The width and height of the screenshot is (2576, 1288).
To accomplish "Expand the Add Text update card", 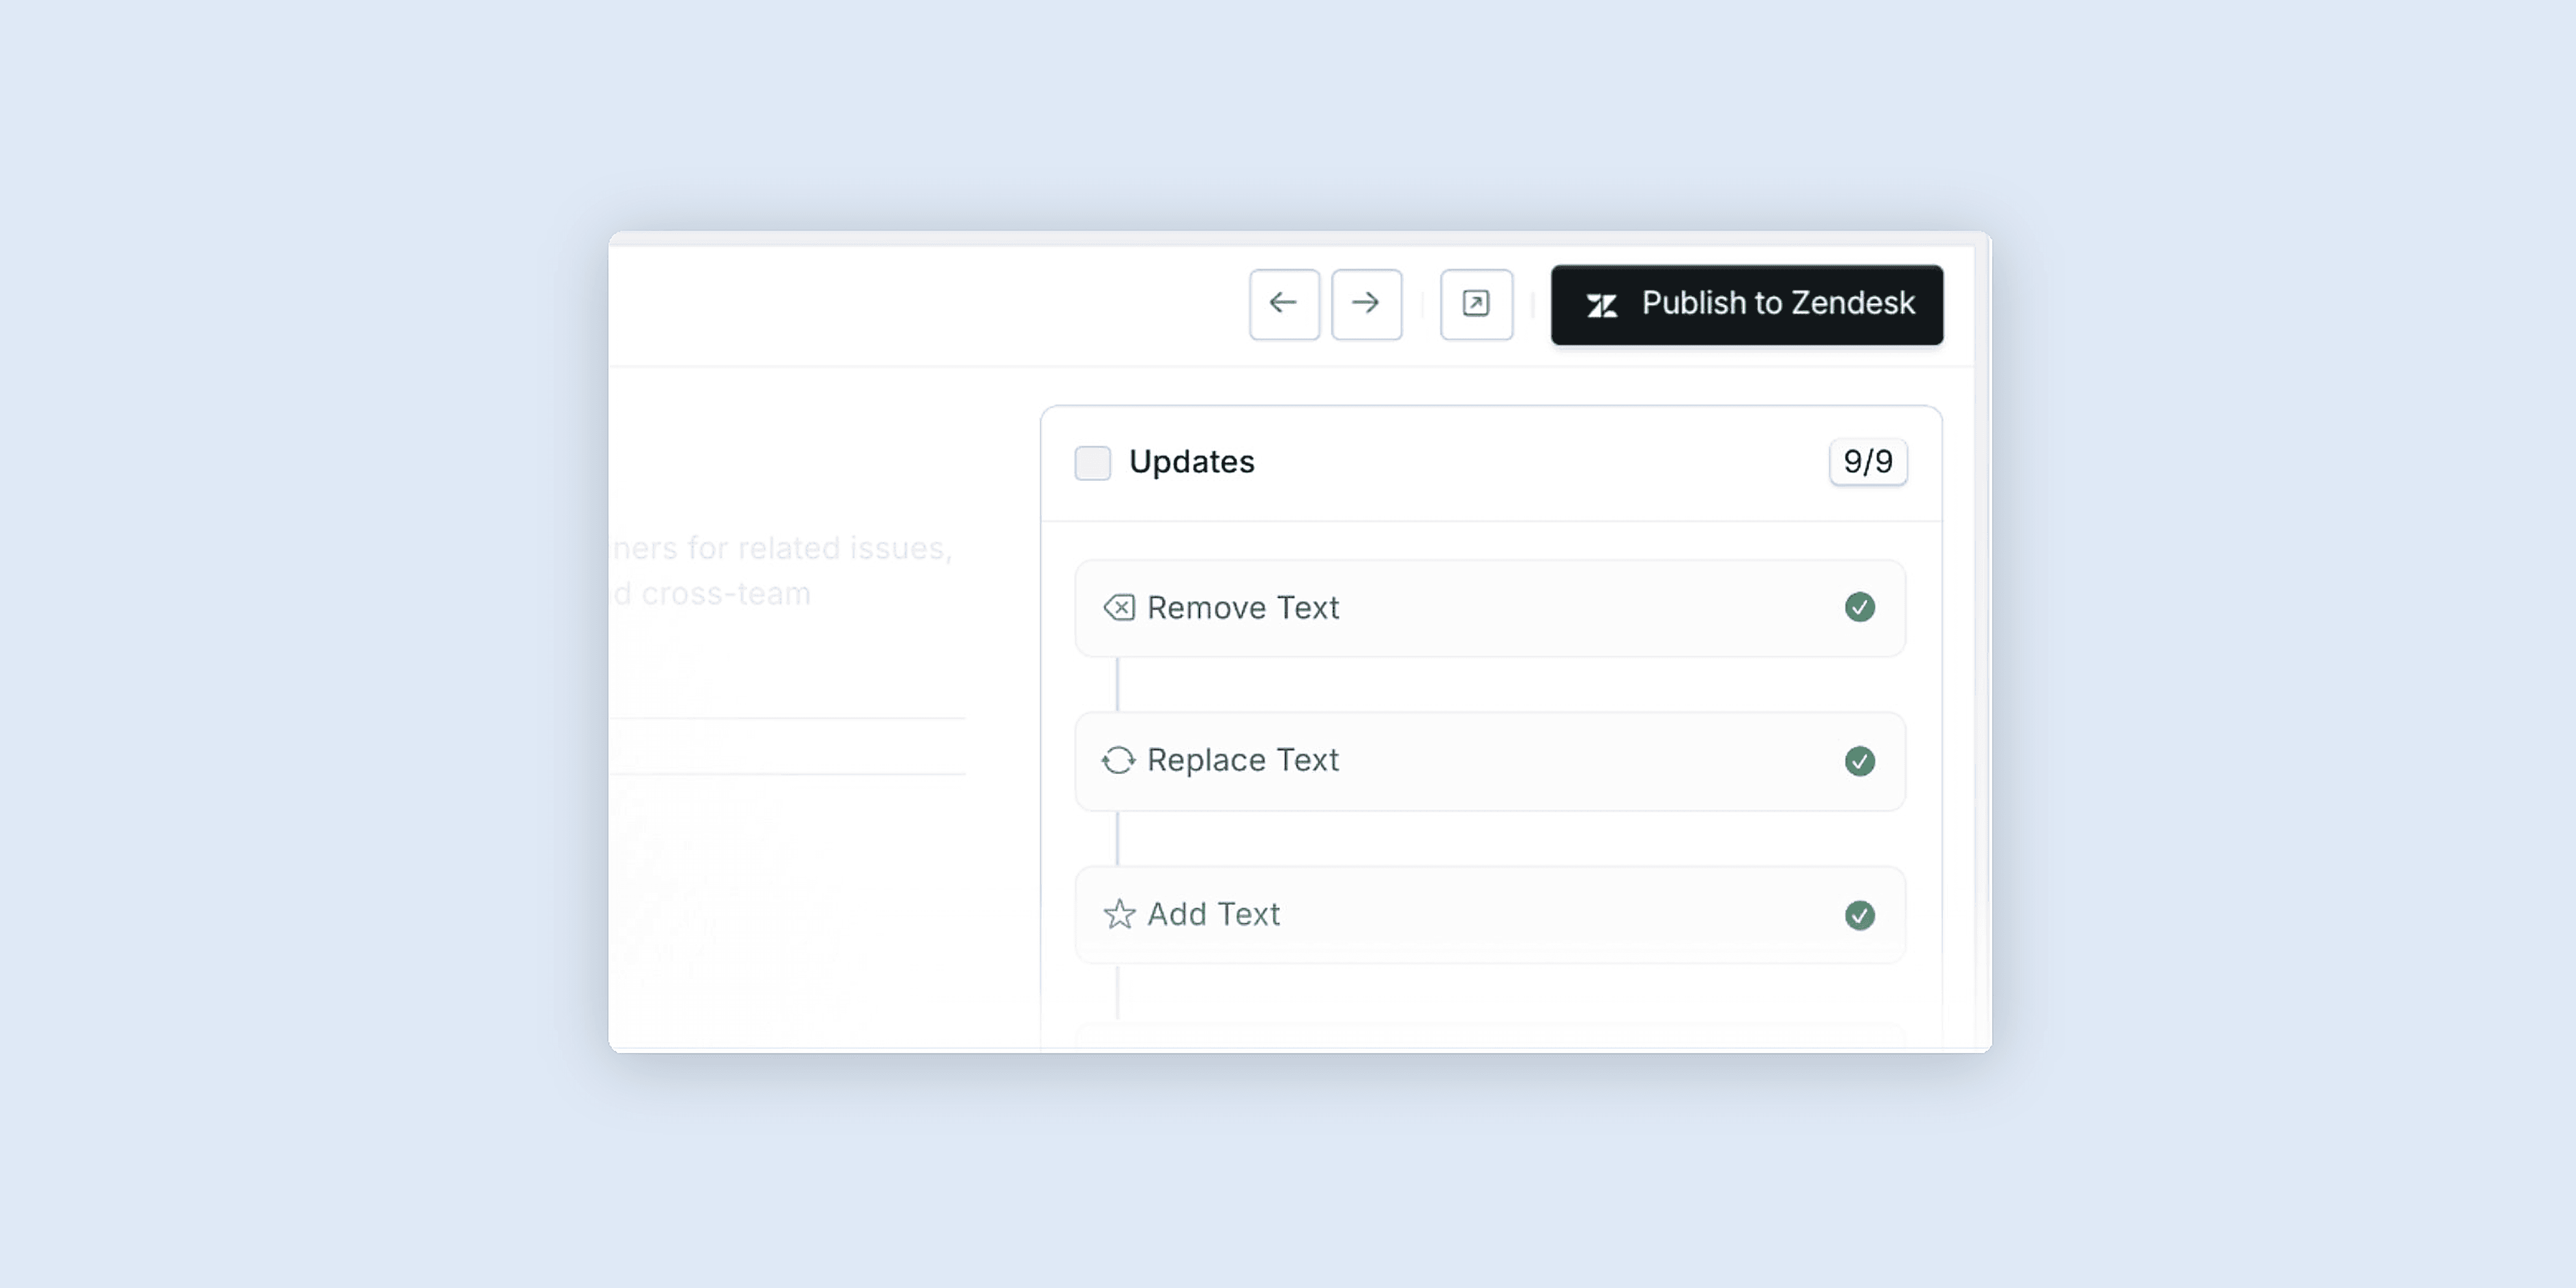I will tap(1490, 915).
